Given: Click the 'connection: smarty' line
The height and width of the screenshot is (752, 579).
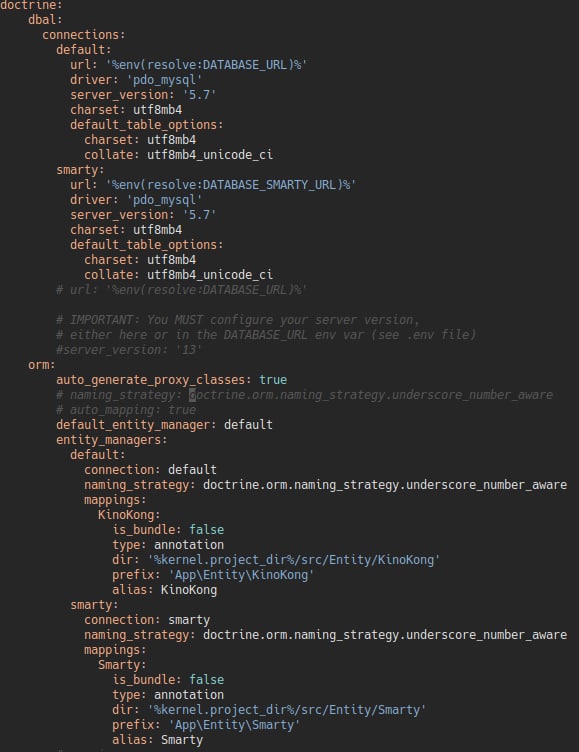Looking at the screenshot, I should (147, 620).
